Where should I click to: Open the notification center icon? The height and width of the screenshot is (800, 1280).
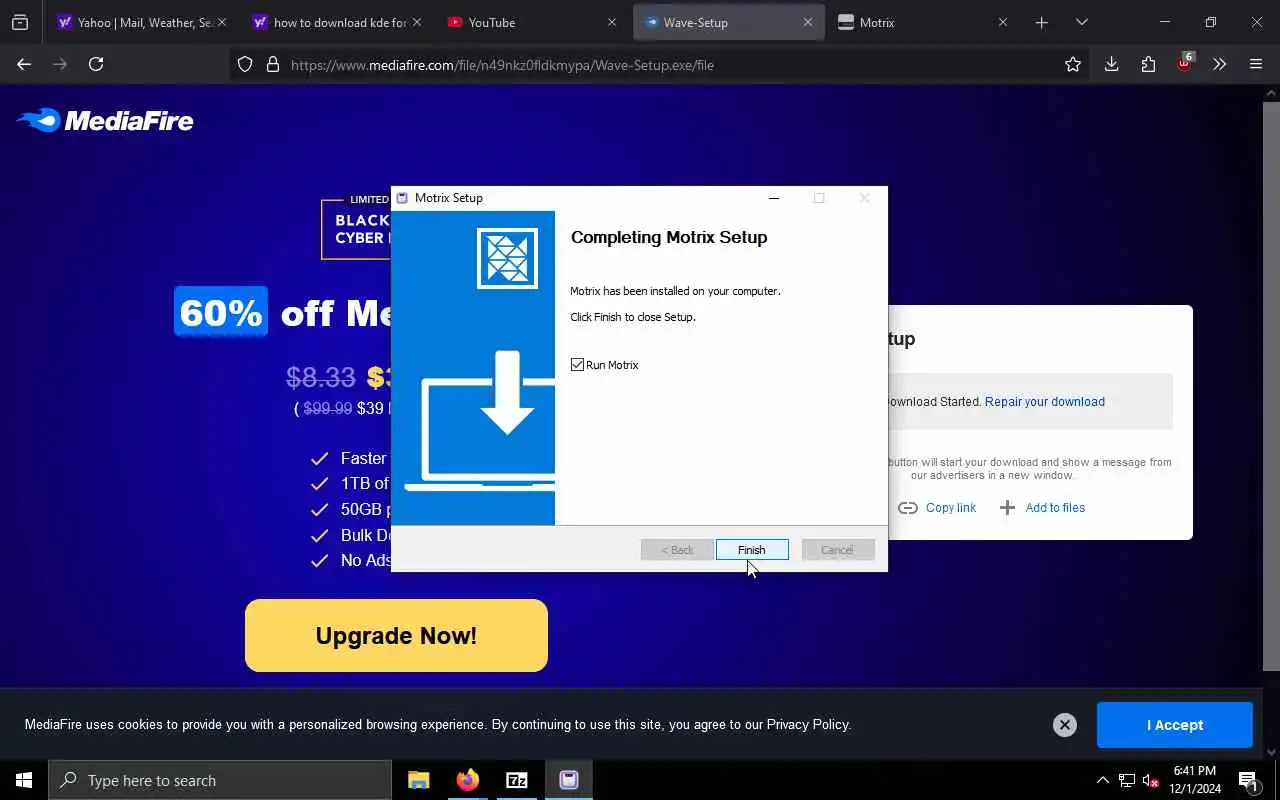pyautogui.click(x=1248, y=780)
